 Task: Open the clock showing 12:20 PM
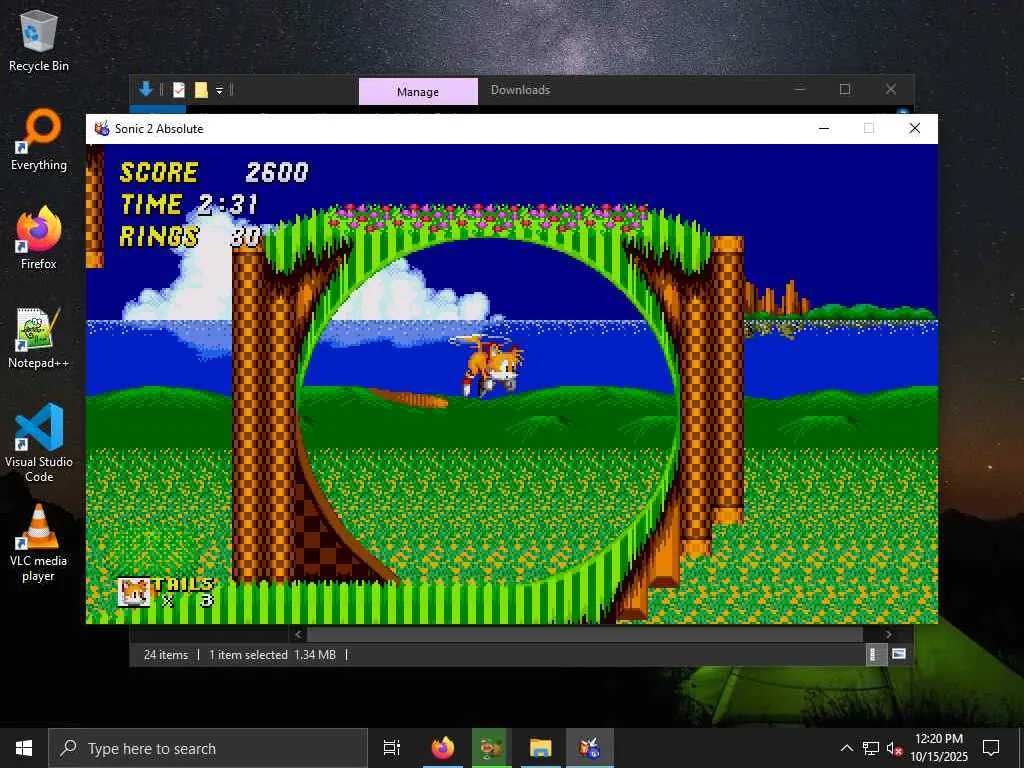pyautogui.click(x=939, y=748)
